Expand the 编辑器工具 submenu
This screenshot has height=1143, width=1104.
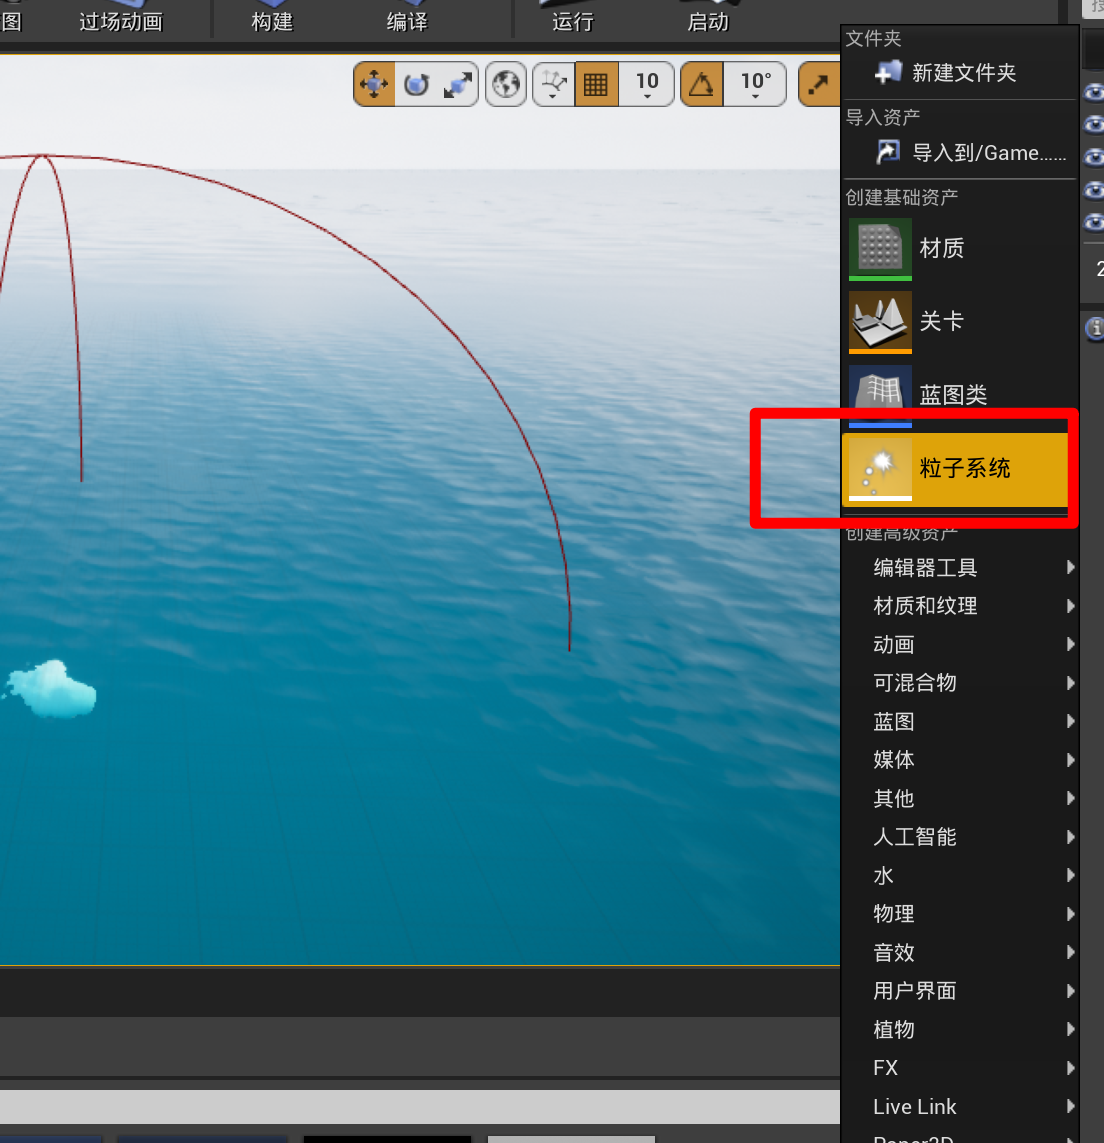[960, 567]
